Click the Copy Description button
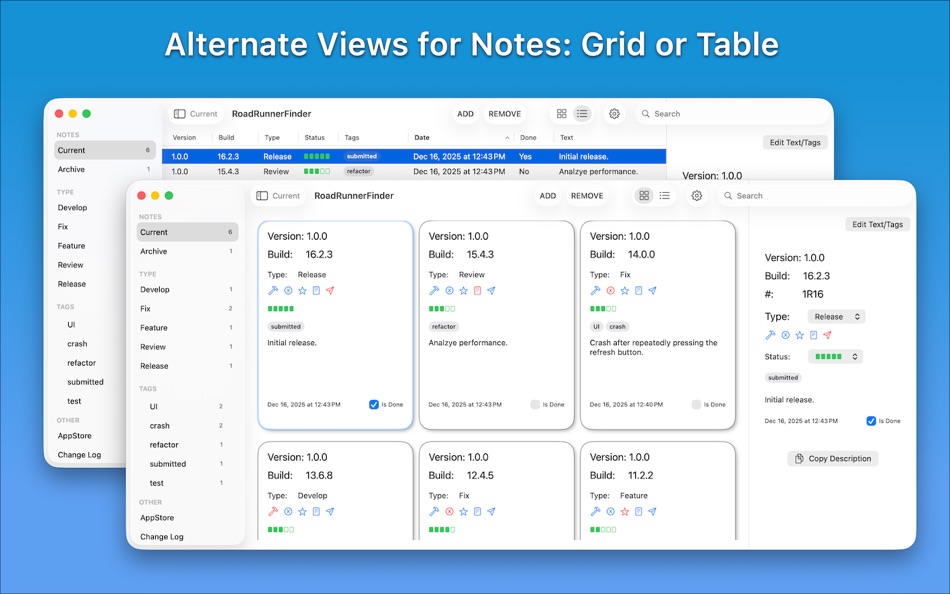 [833, 458]
